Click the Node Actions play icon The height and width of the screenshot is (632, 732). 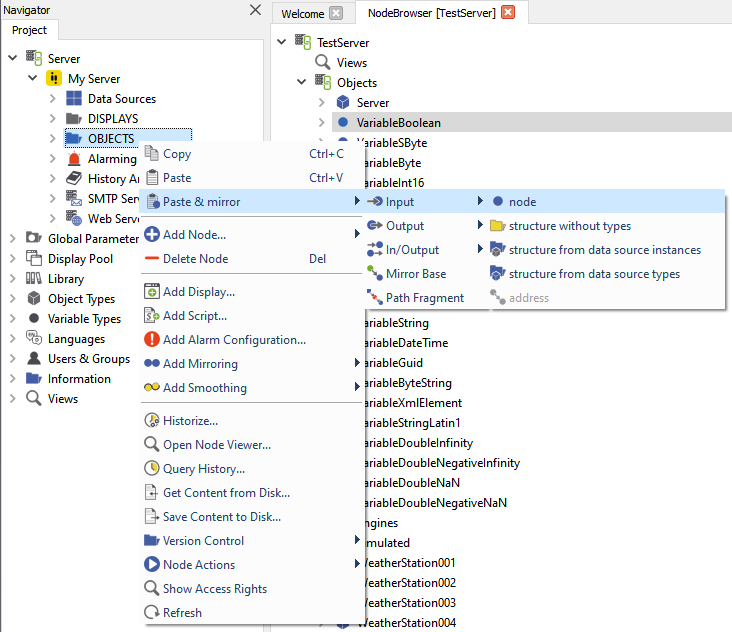(152, 564)
